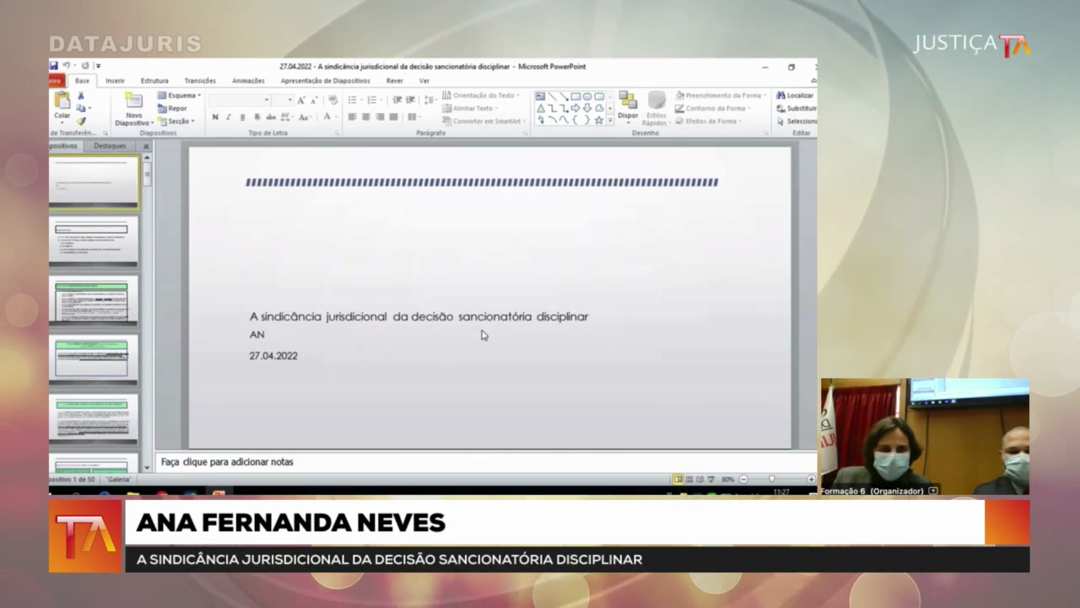Click the Repor reset button
Viewport: 1080px width, 608px height.
(173, 108)
